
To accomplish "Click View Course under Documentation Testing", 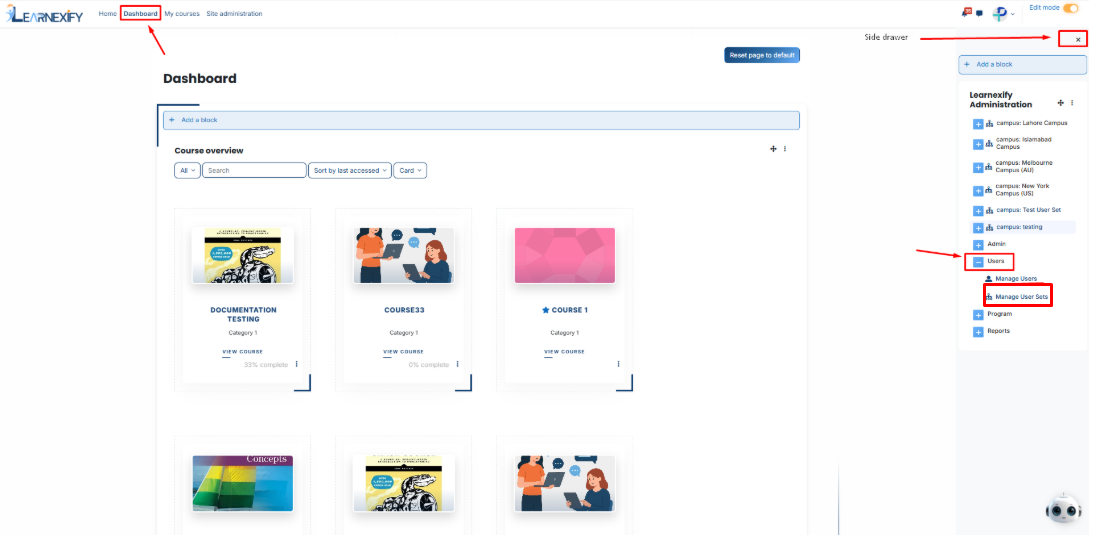I will (x=243, y=352).
